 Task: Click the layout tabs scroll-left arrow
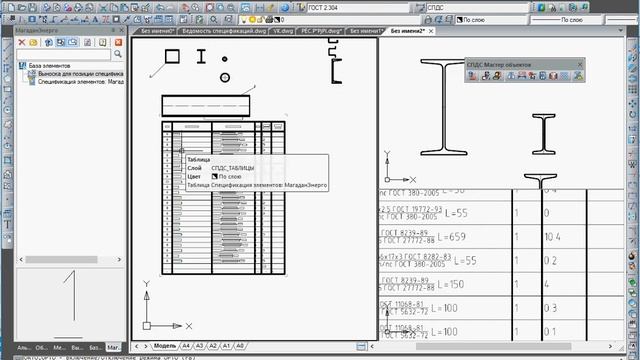[136, 346]
